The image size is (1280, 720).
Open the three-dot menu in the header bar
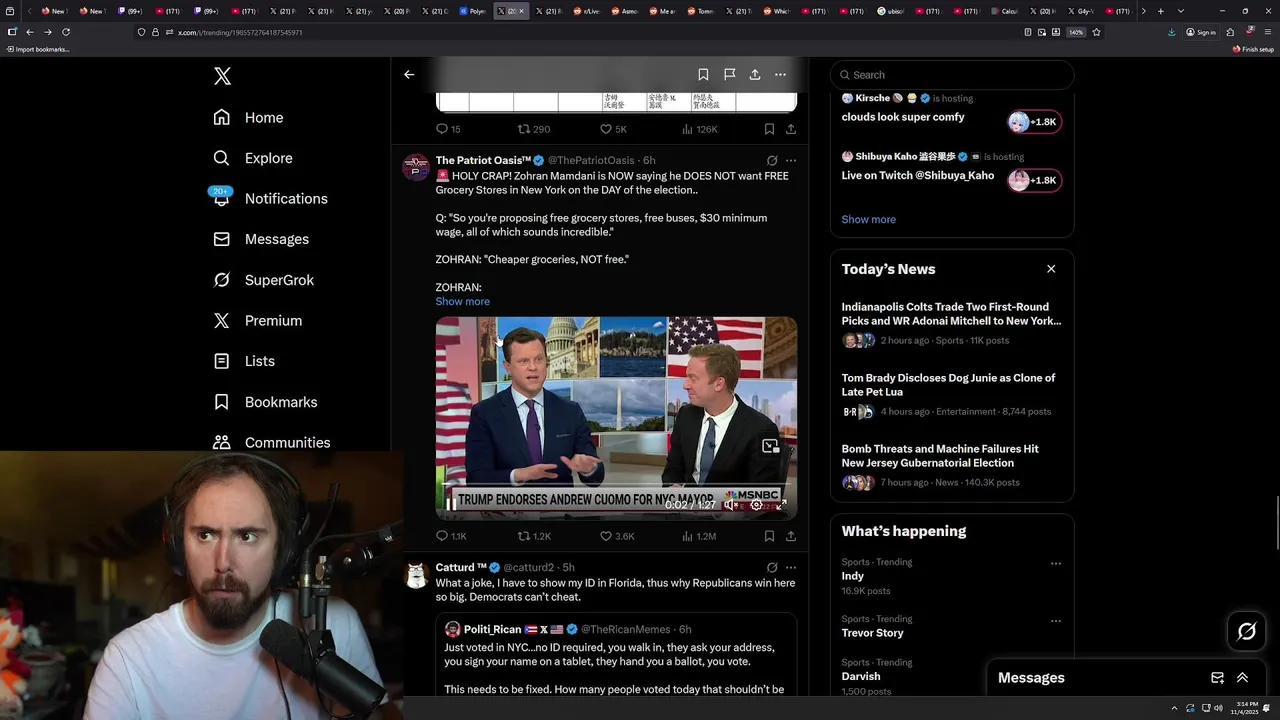[780, 74]
